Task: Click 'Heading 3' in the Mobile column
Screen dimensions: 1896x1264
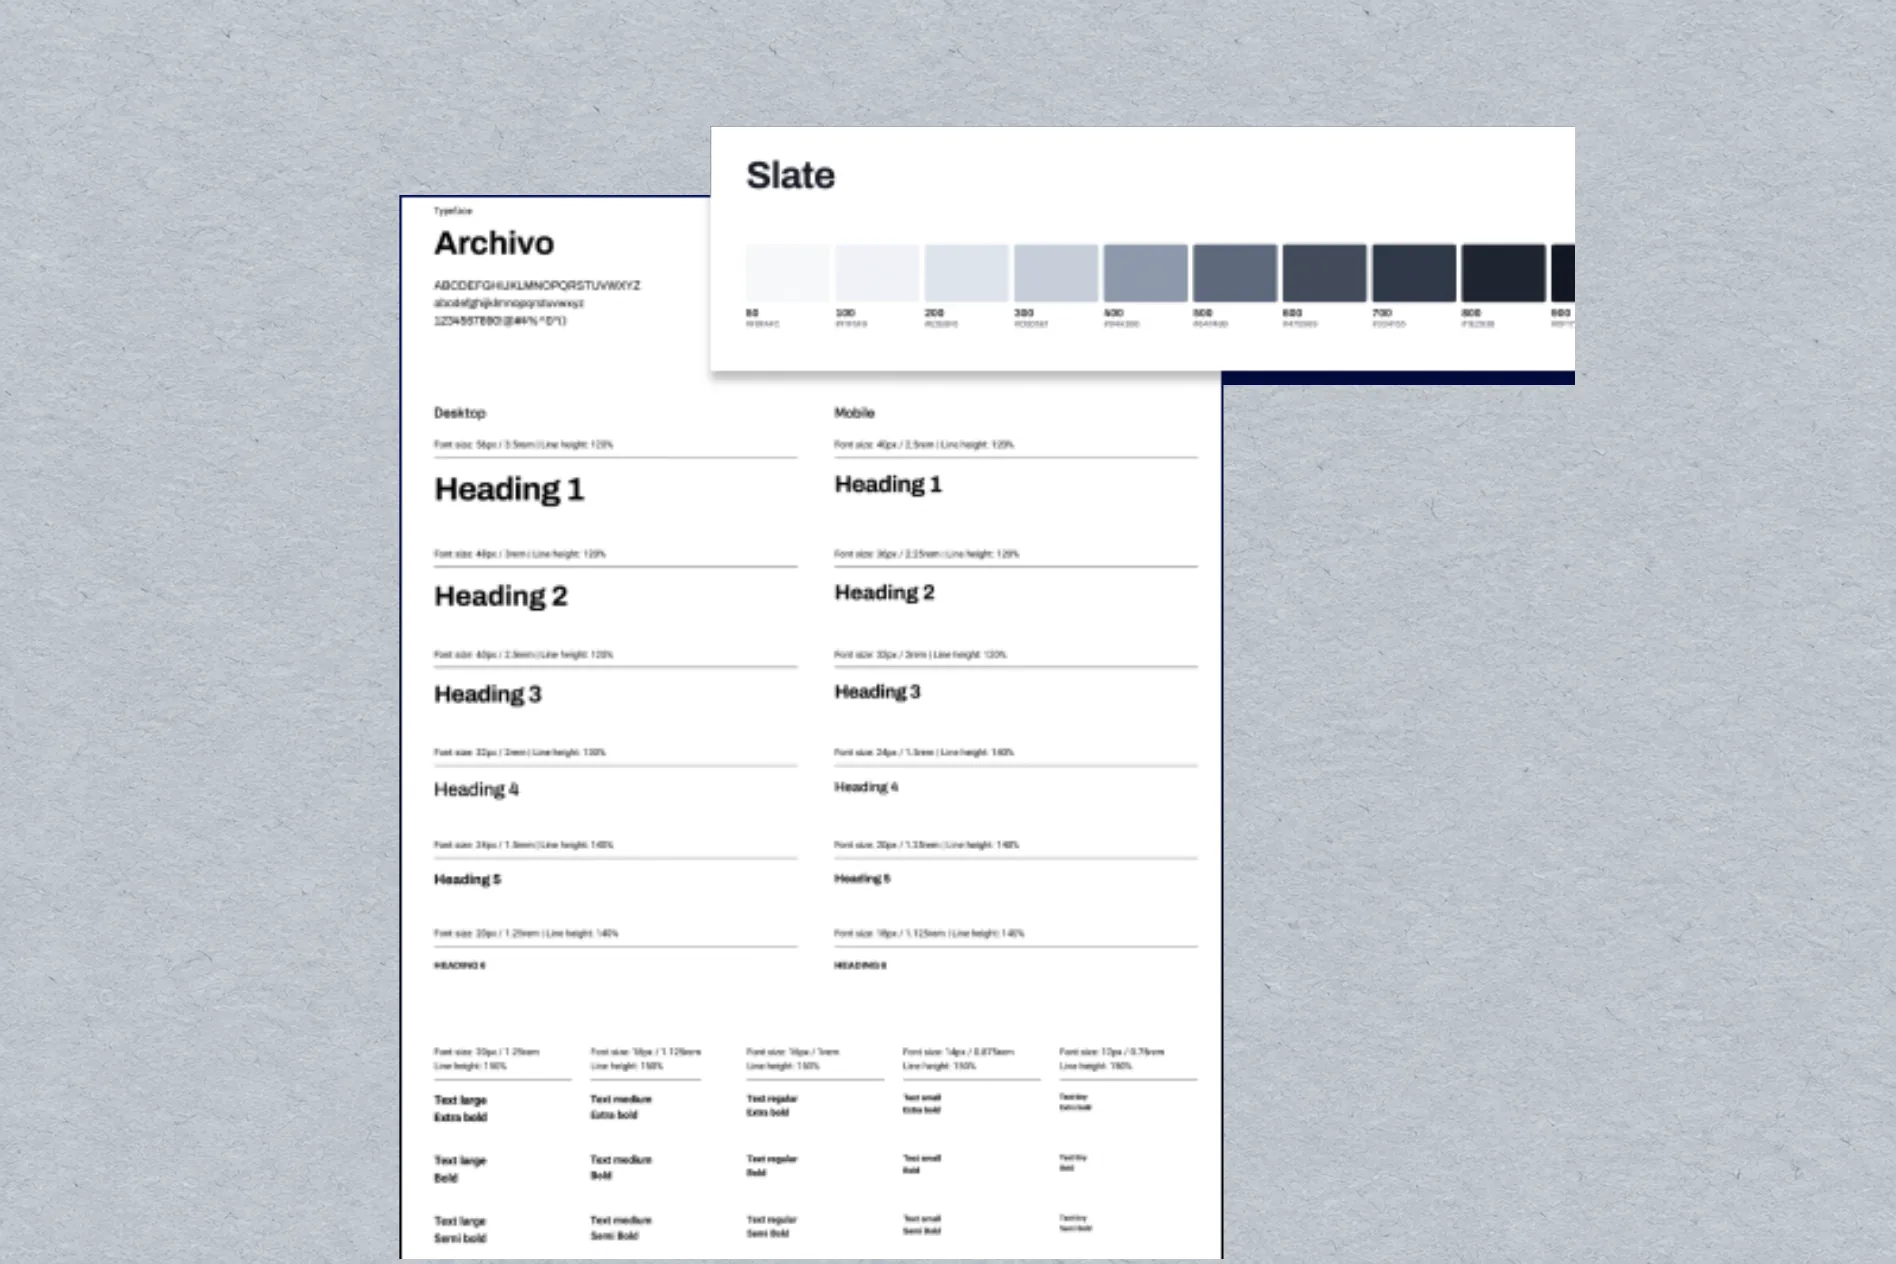Action: (877, 692)
